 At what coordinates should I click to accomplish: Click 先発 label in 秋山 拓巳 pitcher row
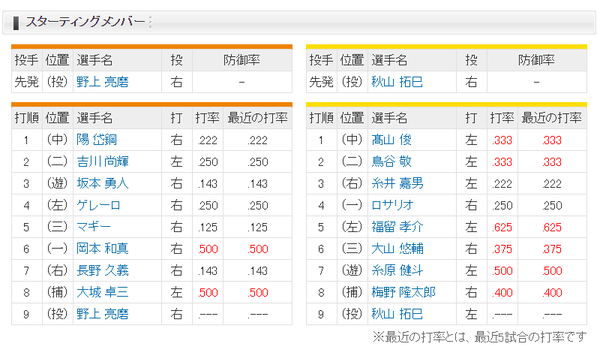coord(321,82)
